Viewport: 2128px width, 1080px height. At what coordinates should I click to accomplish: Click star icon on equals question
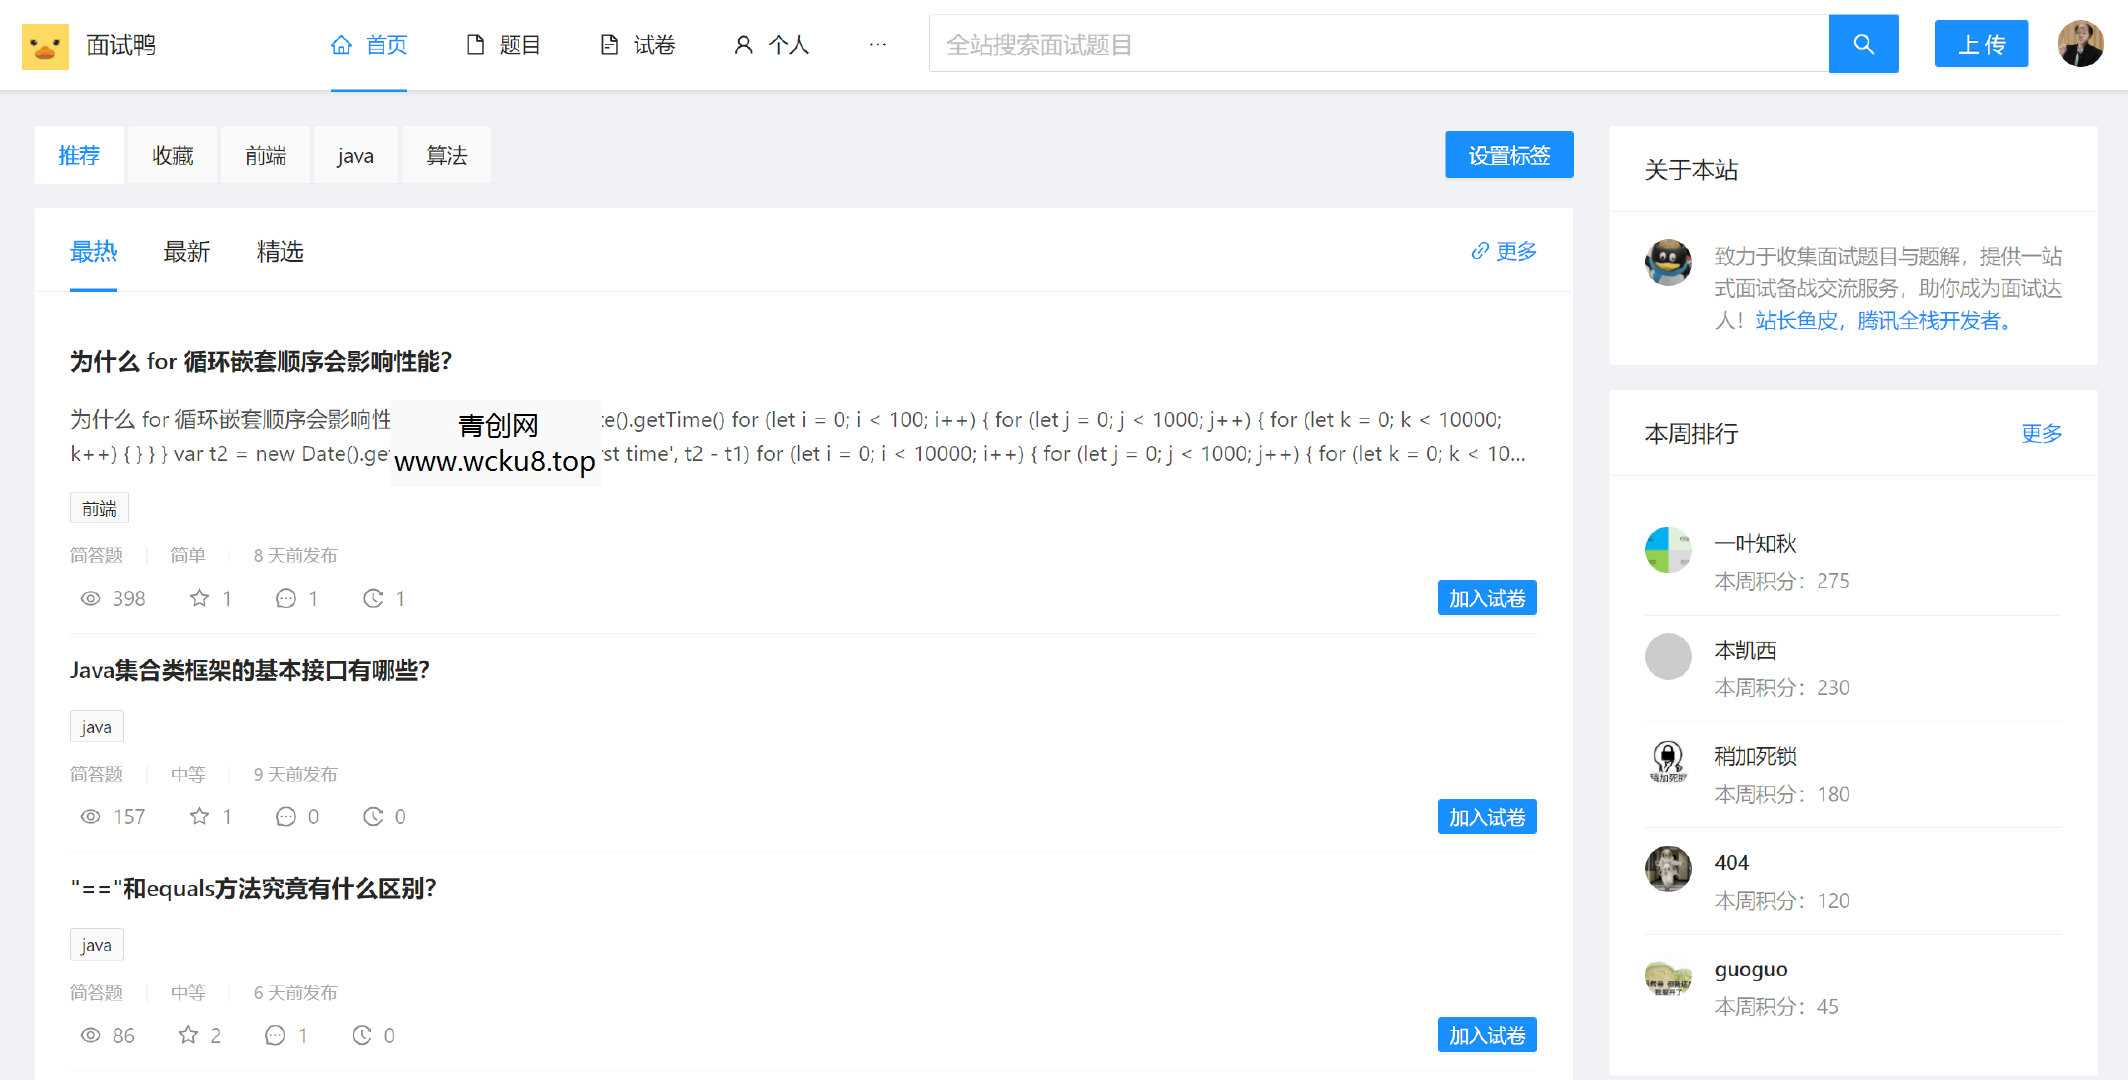point(188,1035)
